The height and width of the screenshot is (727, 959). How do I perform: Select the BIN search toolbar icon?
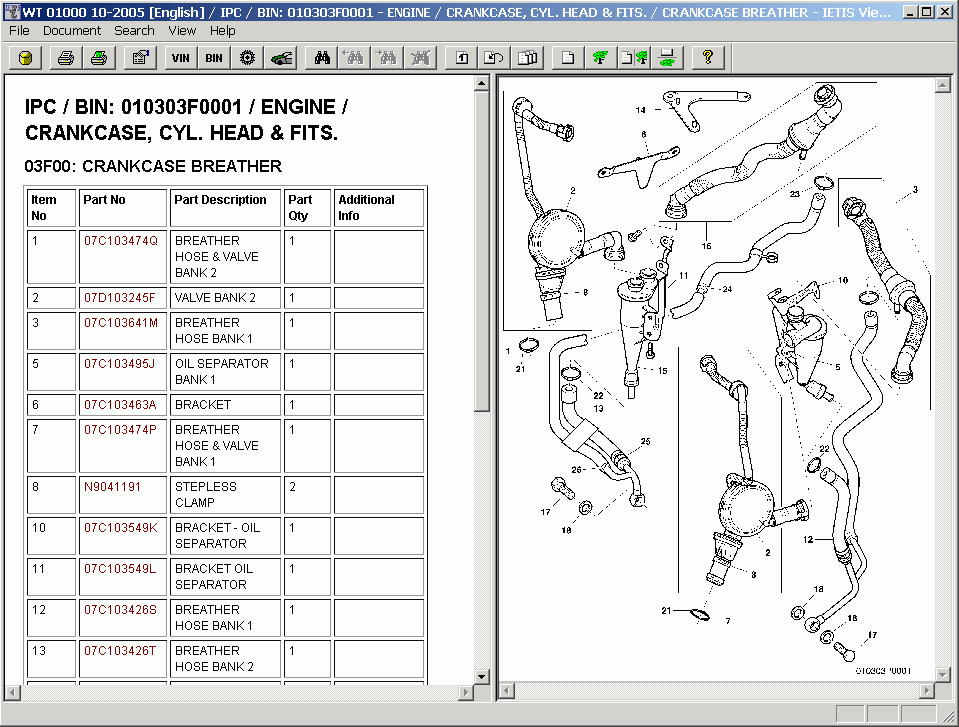point(213,57)
